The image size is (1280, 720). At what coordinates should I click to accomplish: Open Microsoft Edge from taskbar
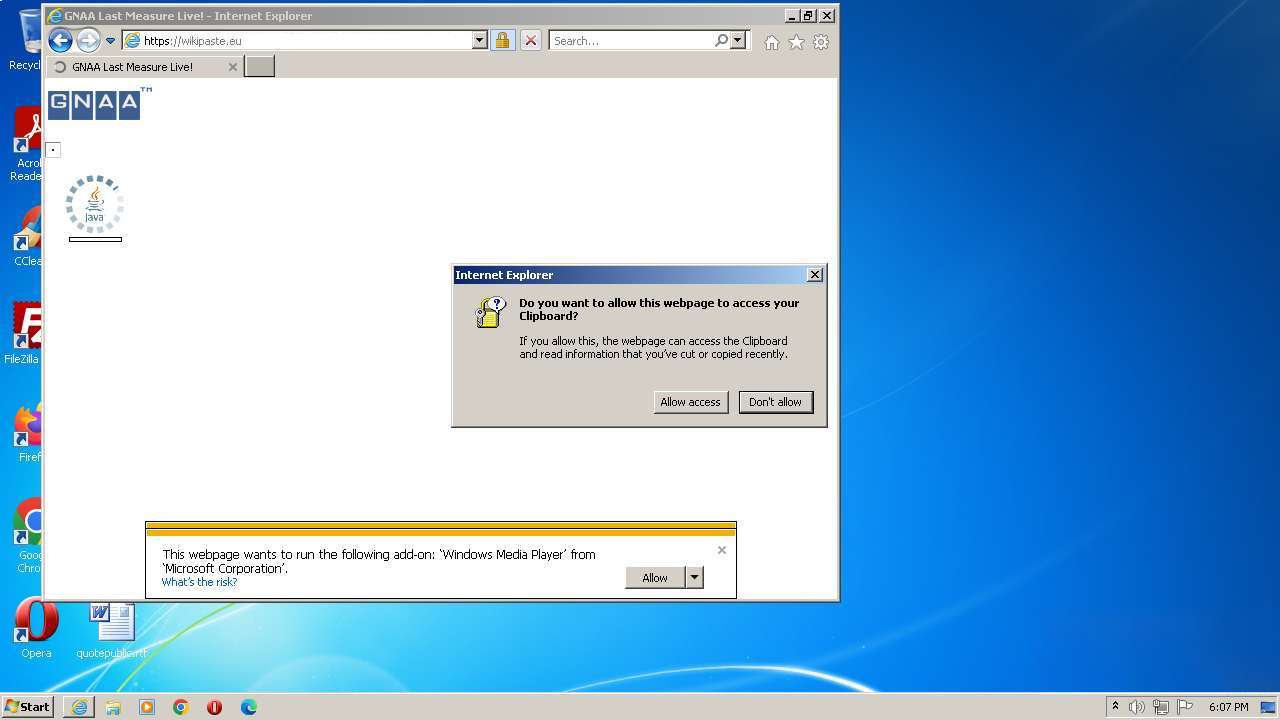click(249, 707)
